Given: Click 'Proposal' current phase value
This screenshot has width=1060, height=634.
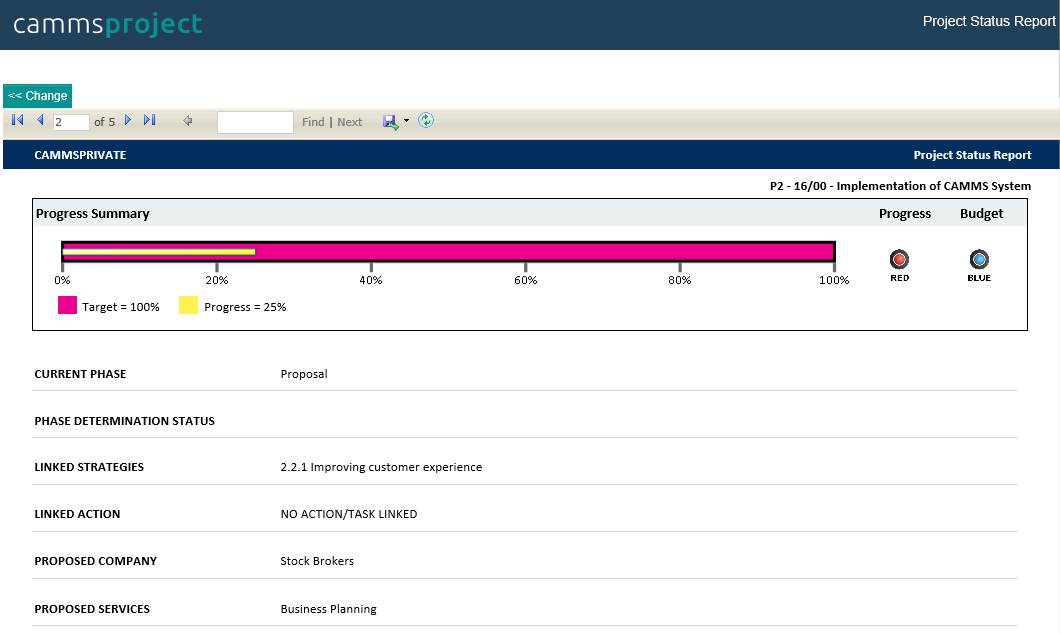Looking at the screenshot, I should (304, 374).
